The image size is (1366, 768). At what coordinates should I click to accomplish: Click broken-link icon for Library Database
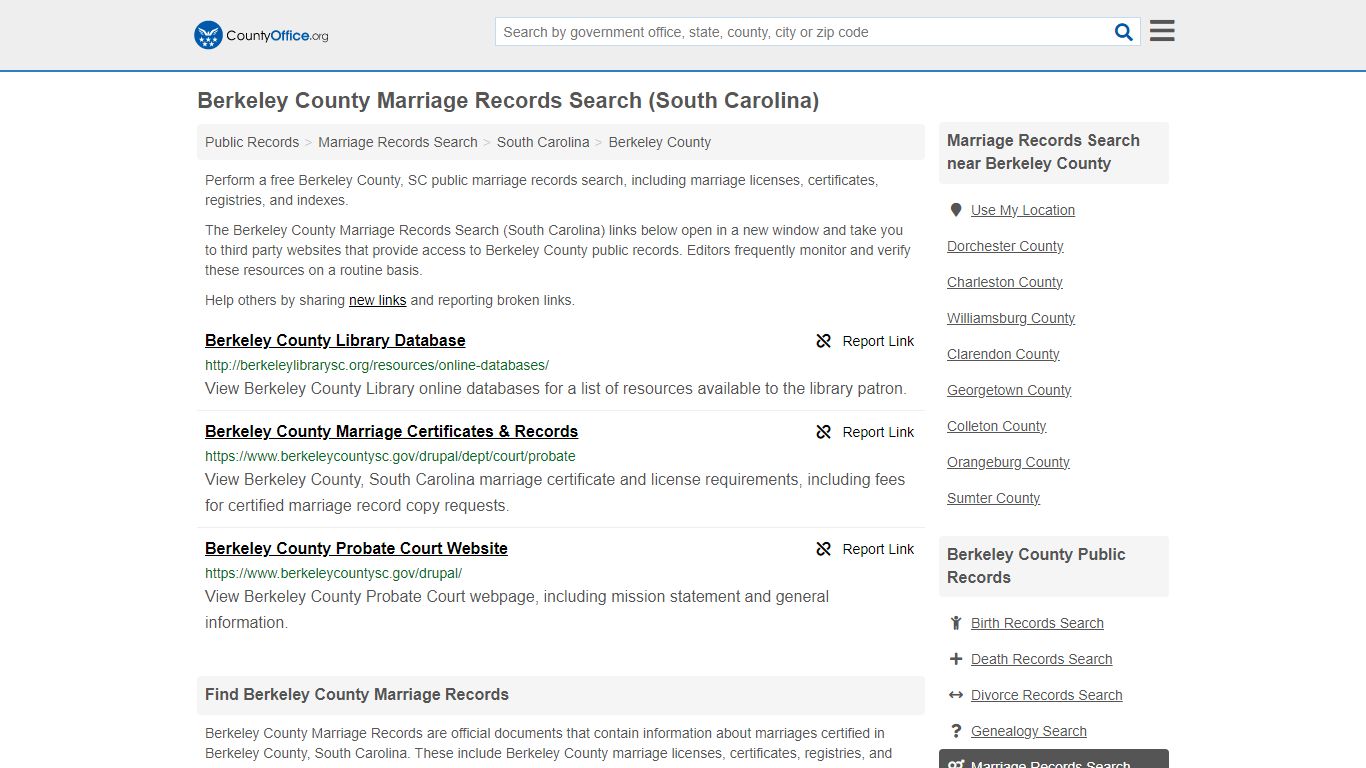click(x=824, y=341)
